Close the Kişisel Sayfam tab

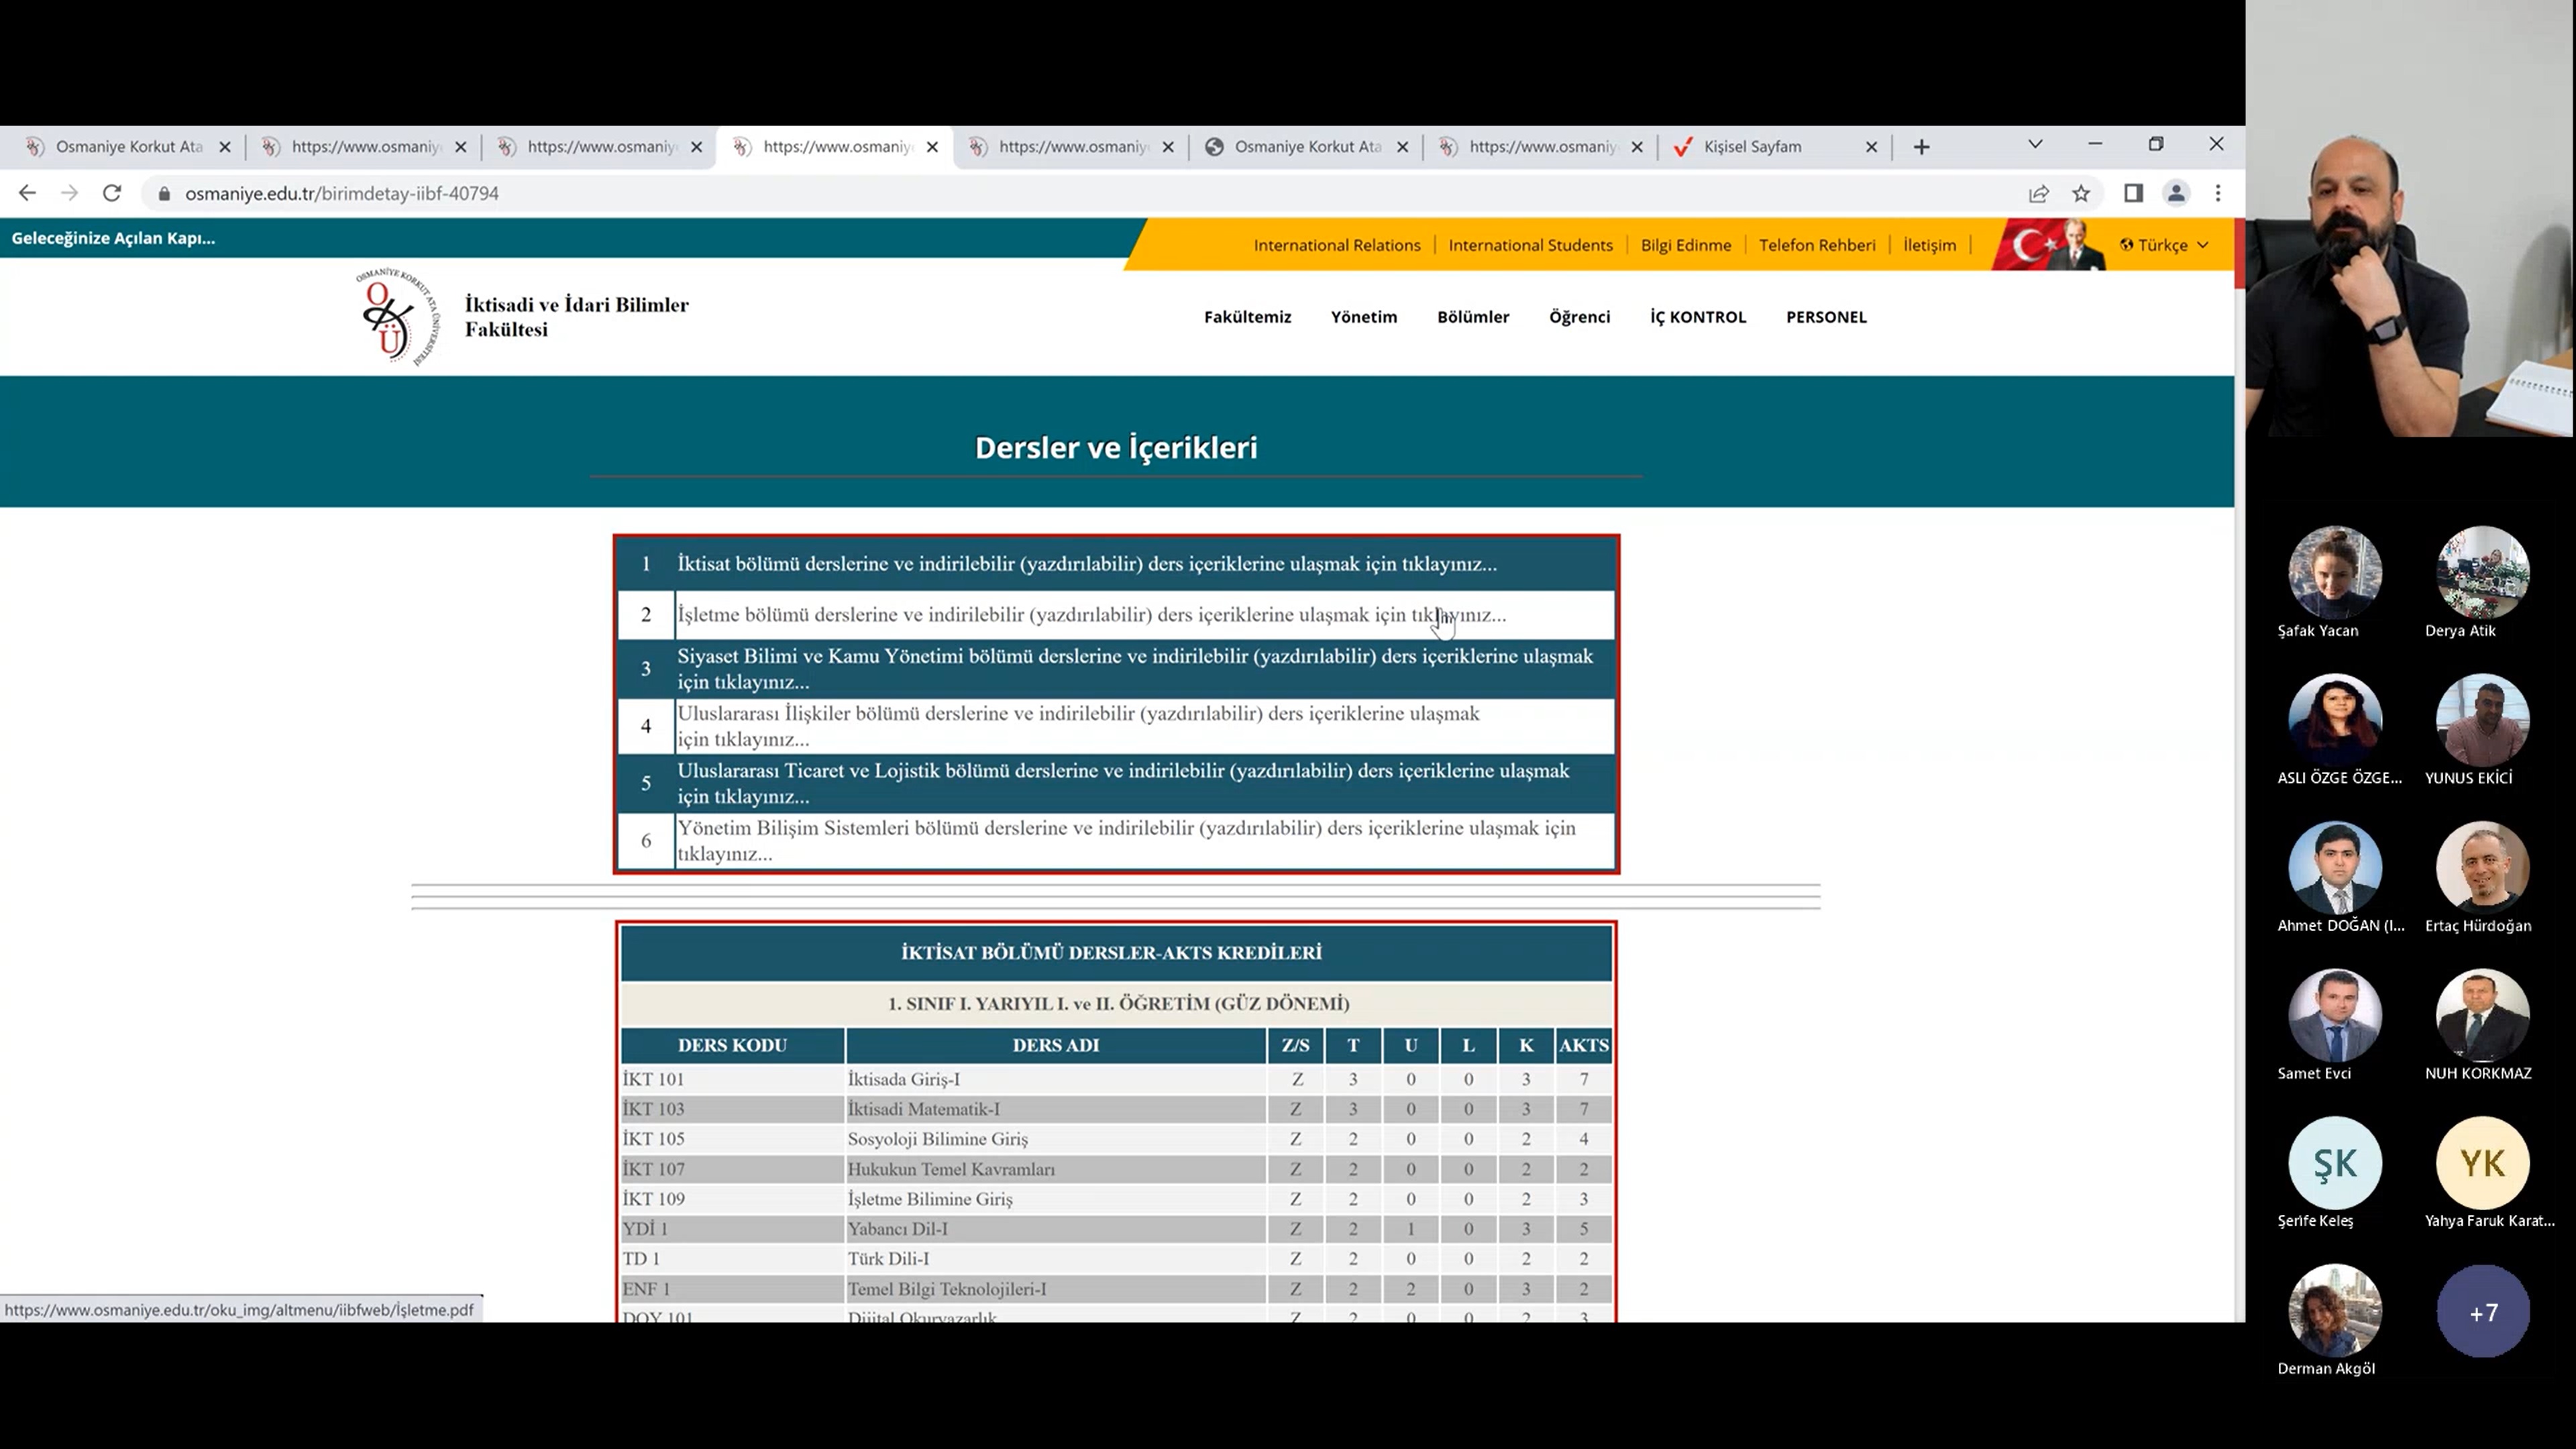click(1872, 147)
